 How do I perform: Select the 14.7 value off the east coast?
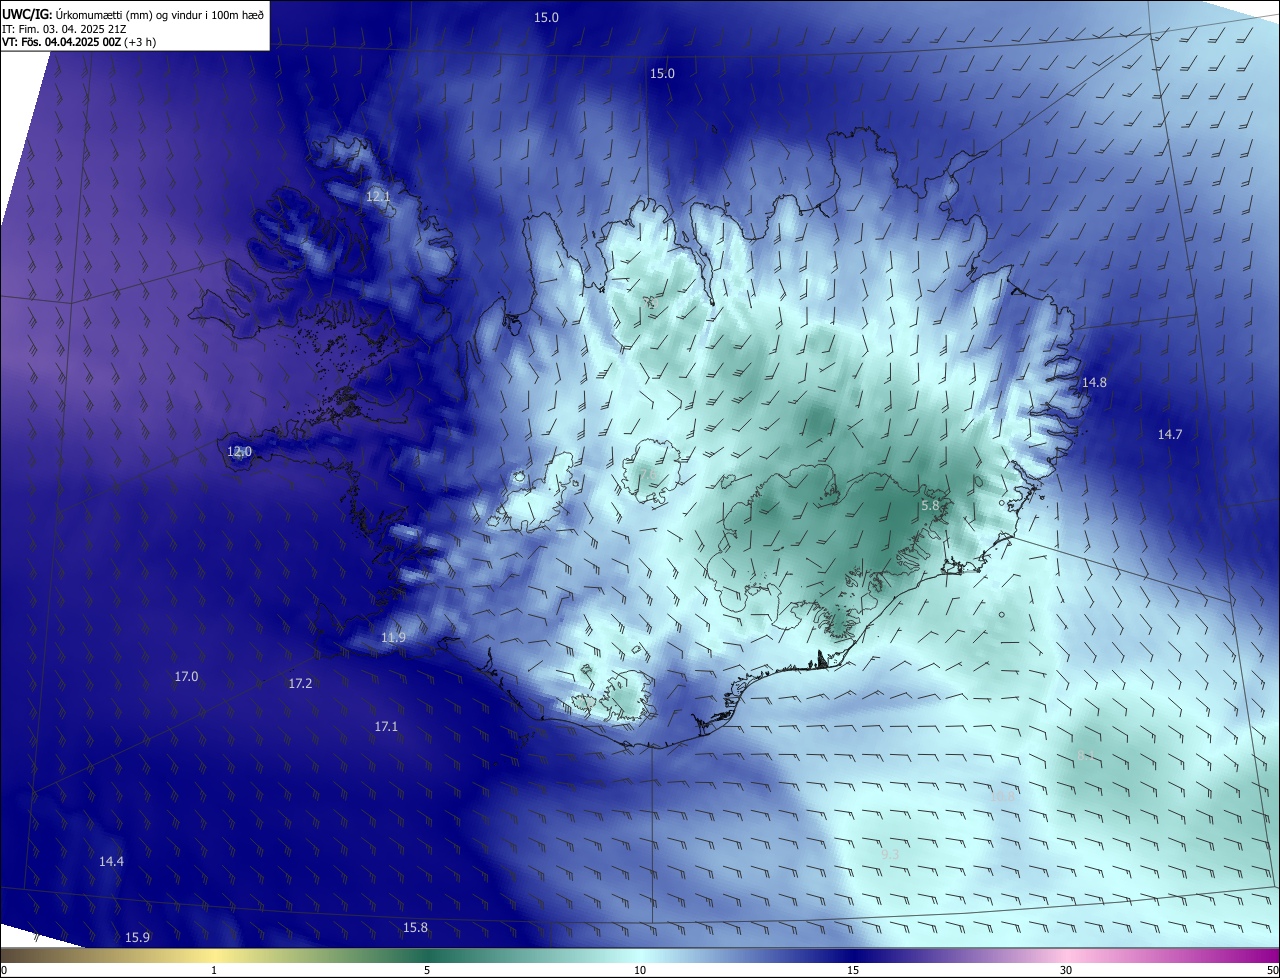(x=1170, y=435)
